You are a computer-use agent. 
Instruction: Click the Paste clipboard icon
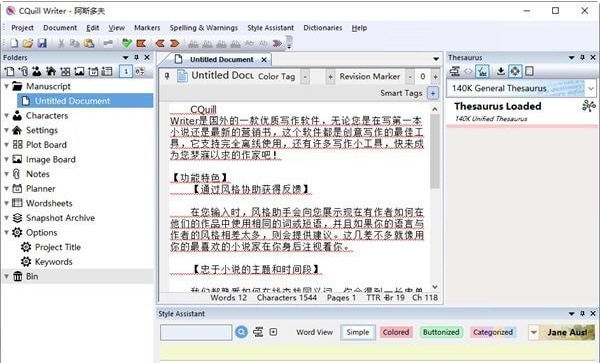pyautogui.click(x=89, y=43)
